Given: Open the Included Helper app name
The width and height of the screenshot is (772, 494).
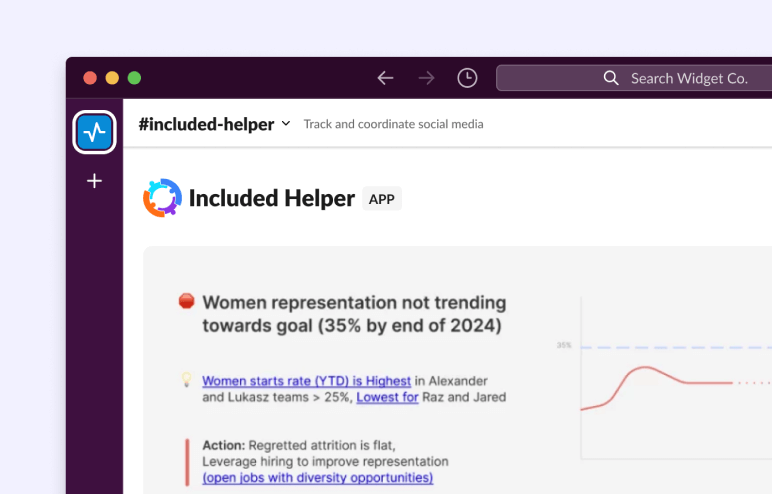Looking at the screenshot, I should point(271,199).
